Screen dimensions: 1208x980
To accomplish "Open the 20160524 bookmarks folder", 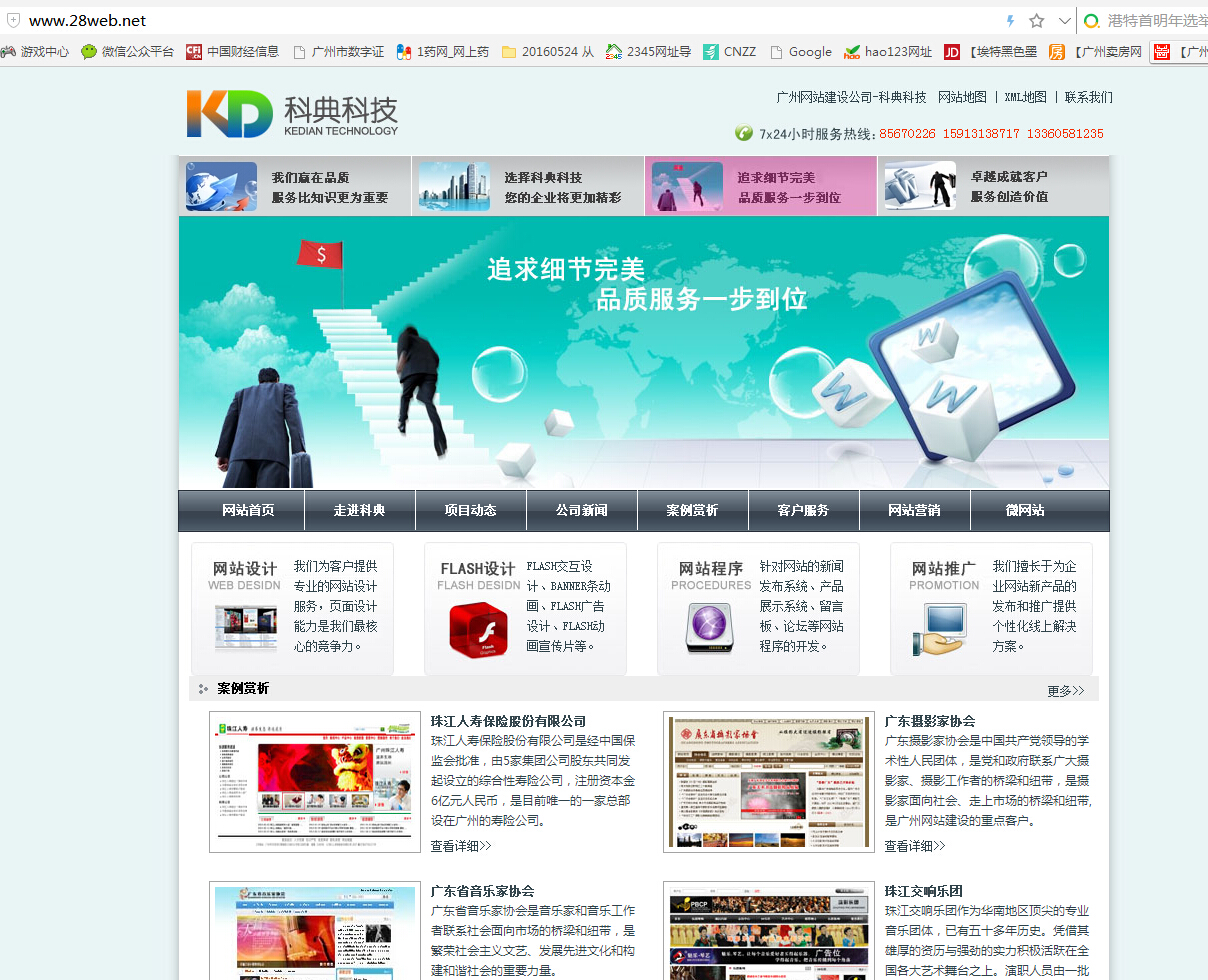I will pos(548,52).
